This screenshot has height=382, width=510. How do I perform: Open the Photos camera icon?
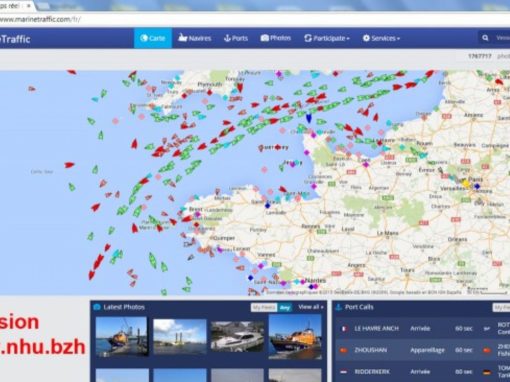coord(265,38)
